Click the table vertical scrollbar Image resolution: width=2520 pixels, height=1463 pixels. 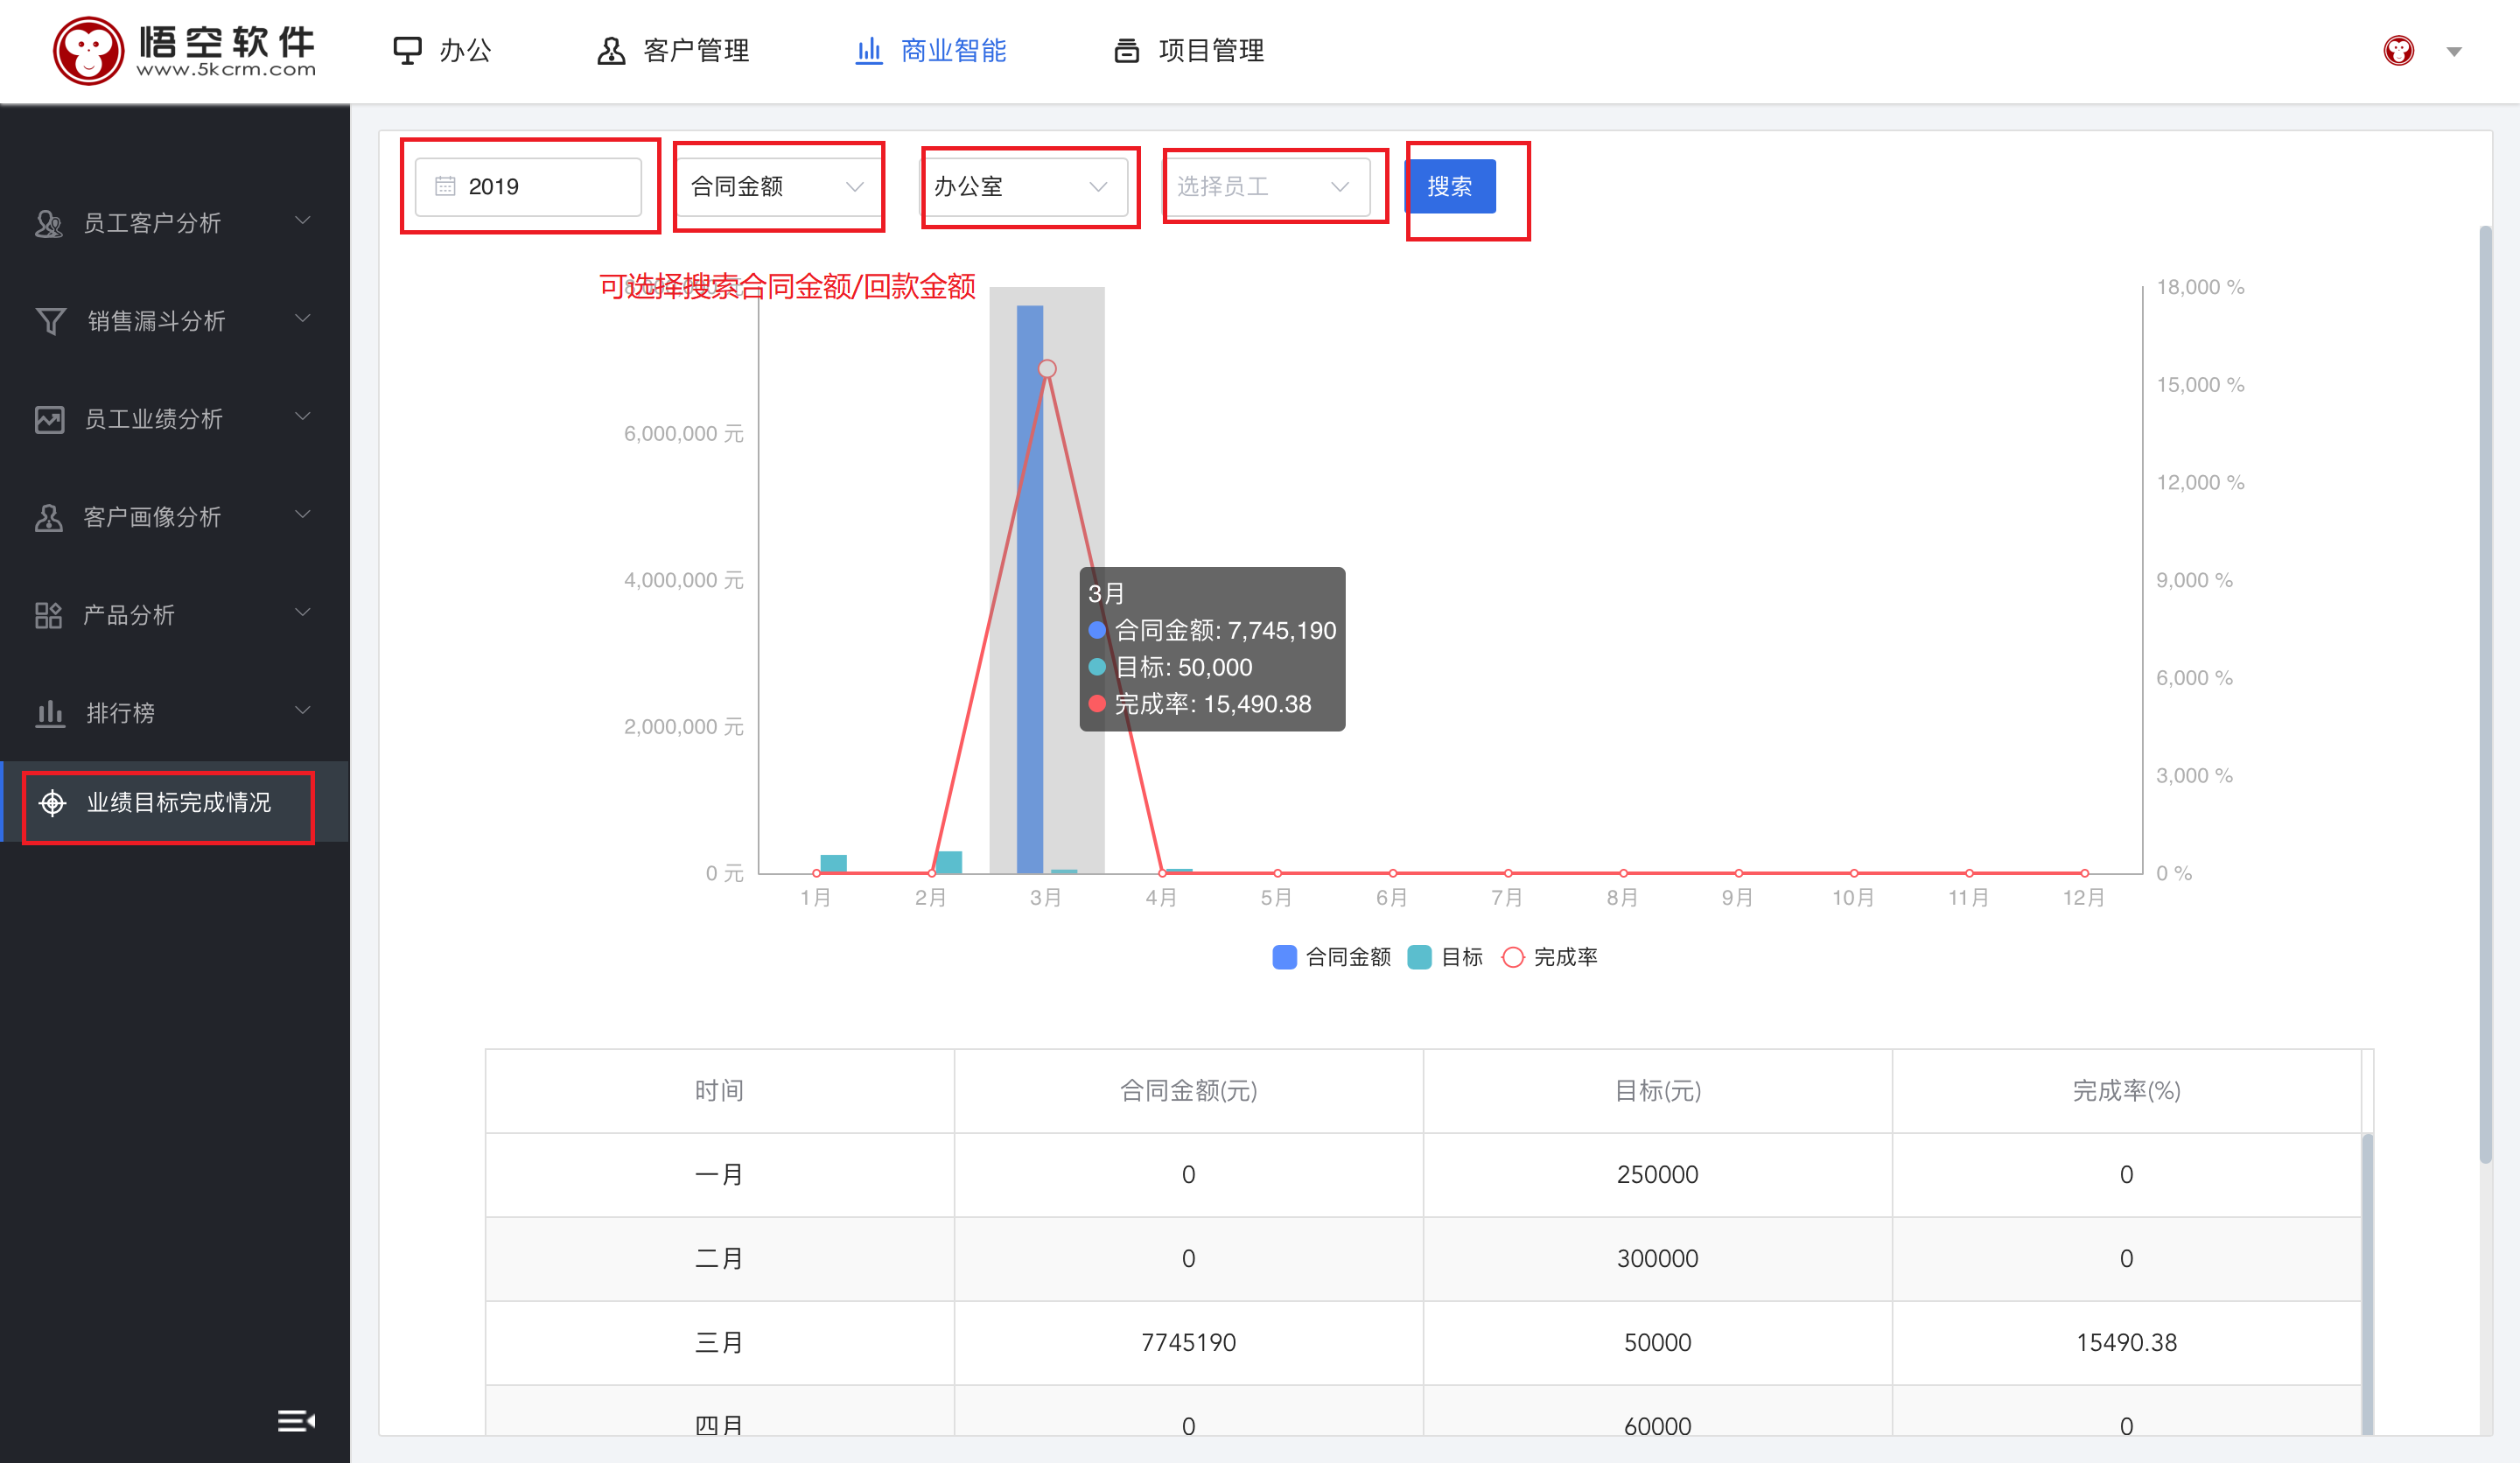tap(2366, 1285)
